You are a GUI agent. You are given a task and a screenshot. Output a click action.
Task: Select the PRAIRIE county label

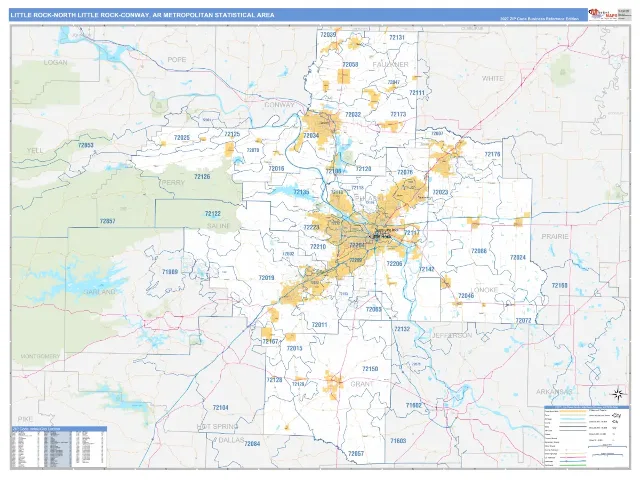tap(555, 236)
